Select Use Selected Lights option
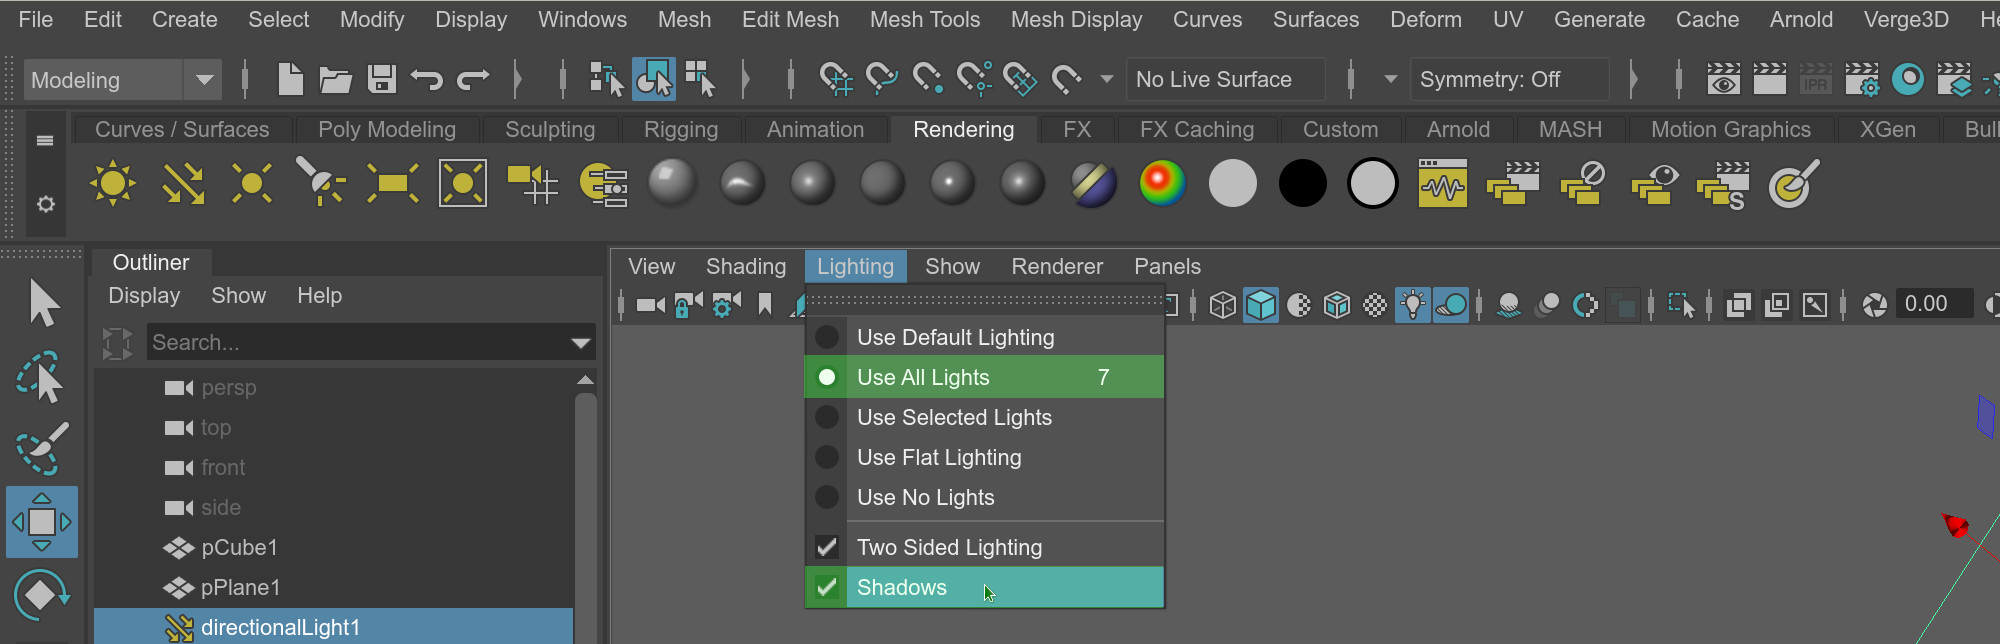This screenshot has width=2000, height=644. click(984, 417)
